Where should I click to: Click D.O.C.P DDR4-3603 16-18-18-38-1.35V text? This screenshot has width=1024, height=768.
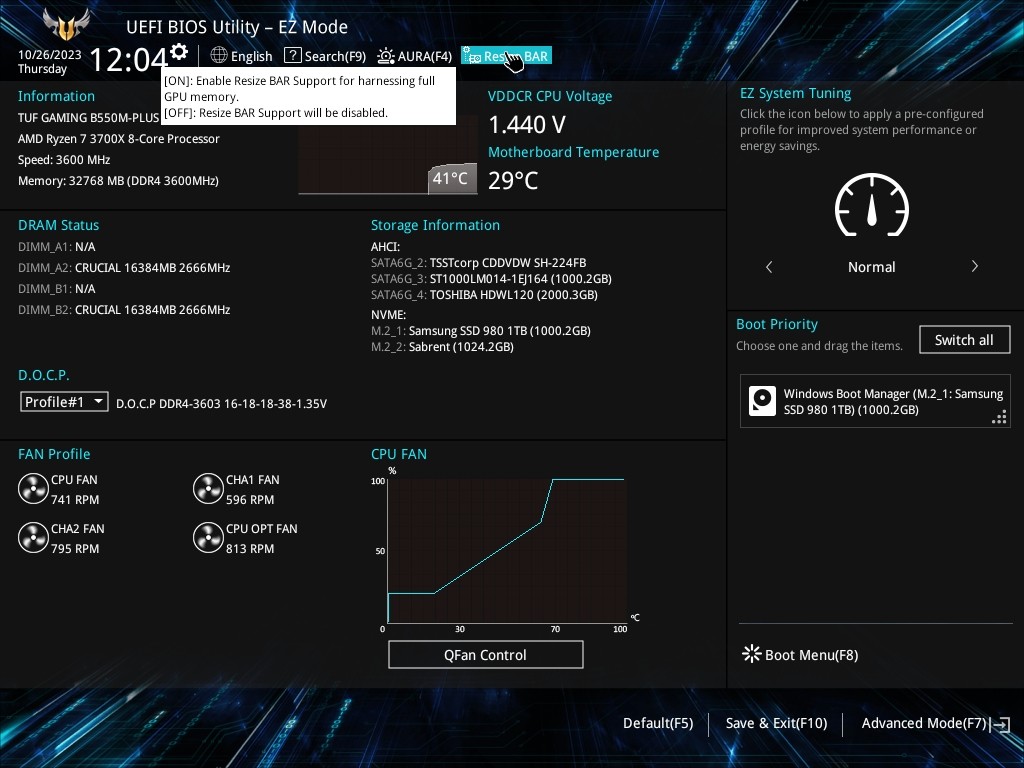221,404
